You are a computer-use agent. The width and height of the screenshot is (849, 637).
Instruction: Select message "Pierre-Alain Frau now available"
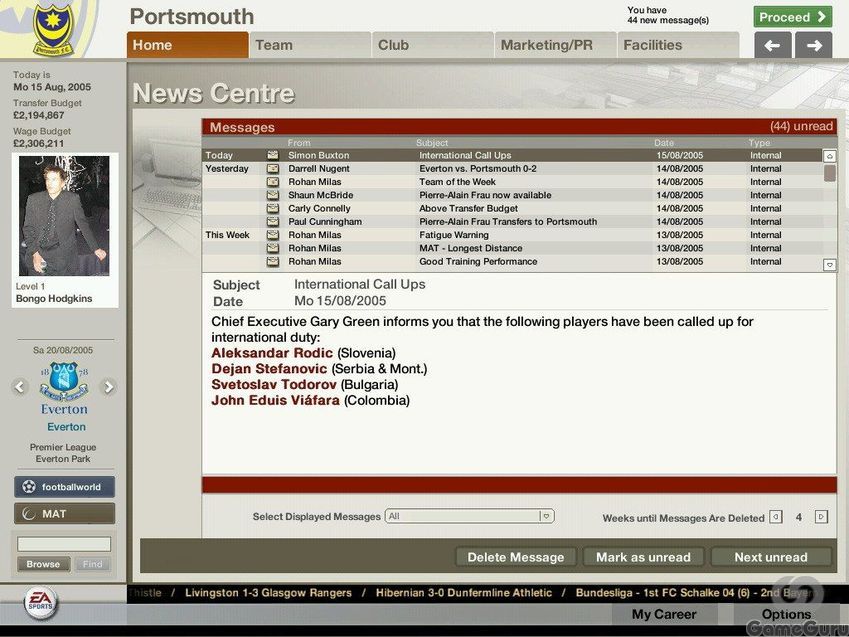pyautogui.click(x=485, y=195)
